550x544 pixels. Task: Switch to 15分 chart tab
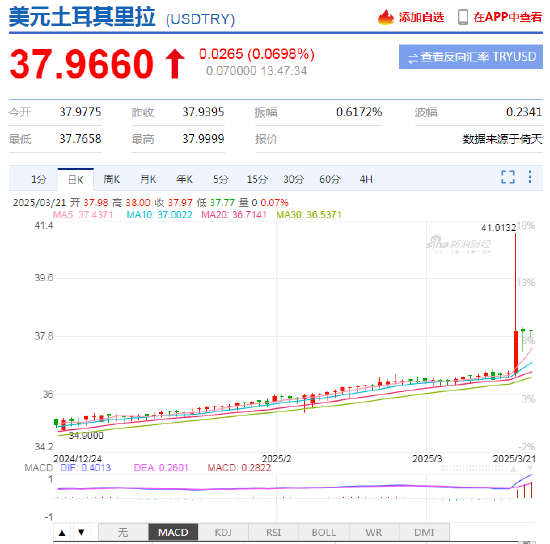257,180
